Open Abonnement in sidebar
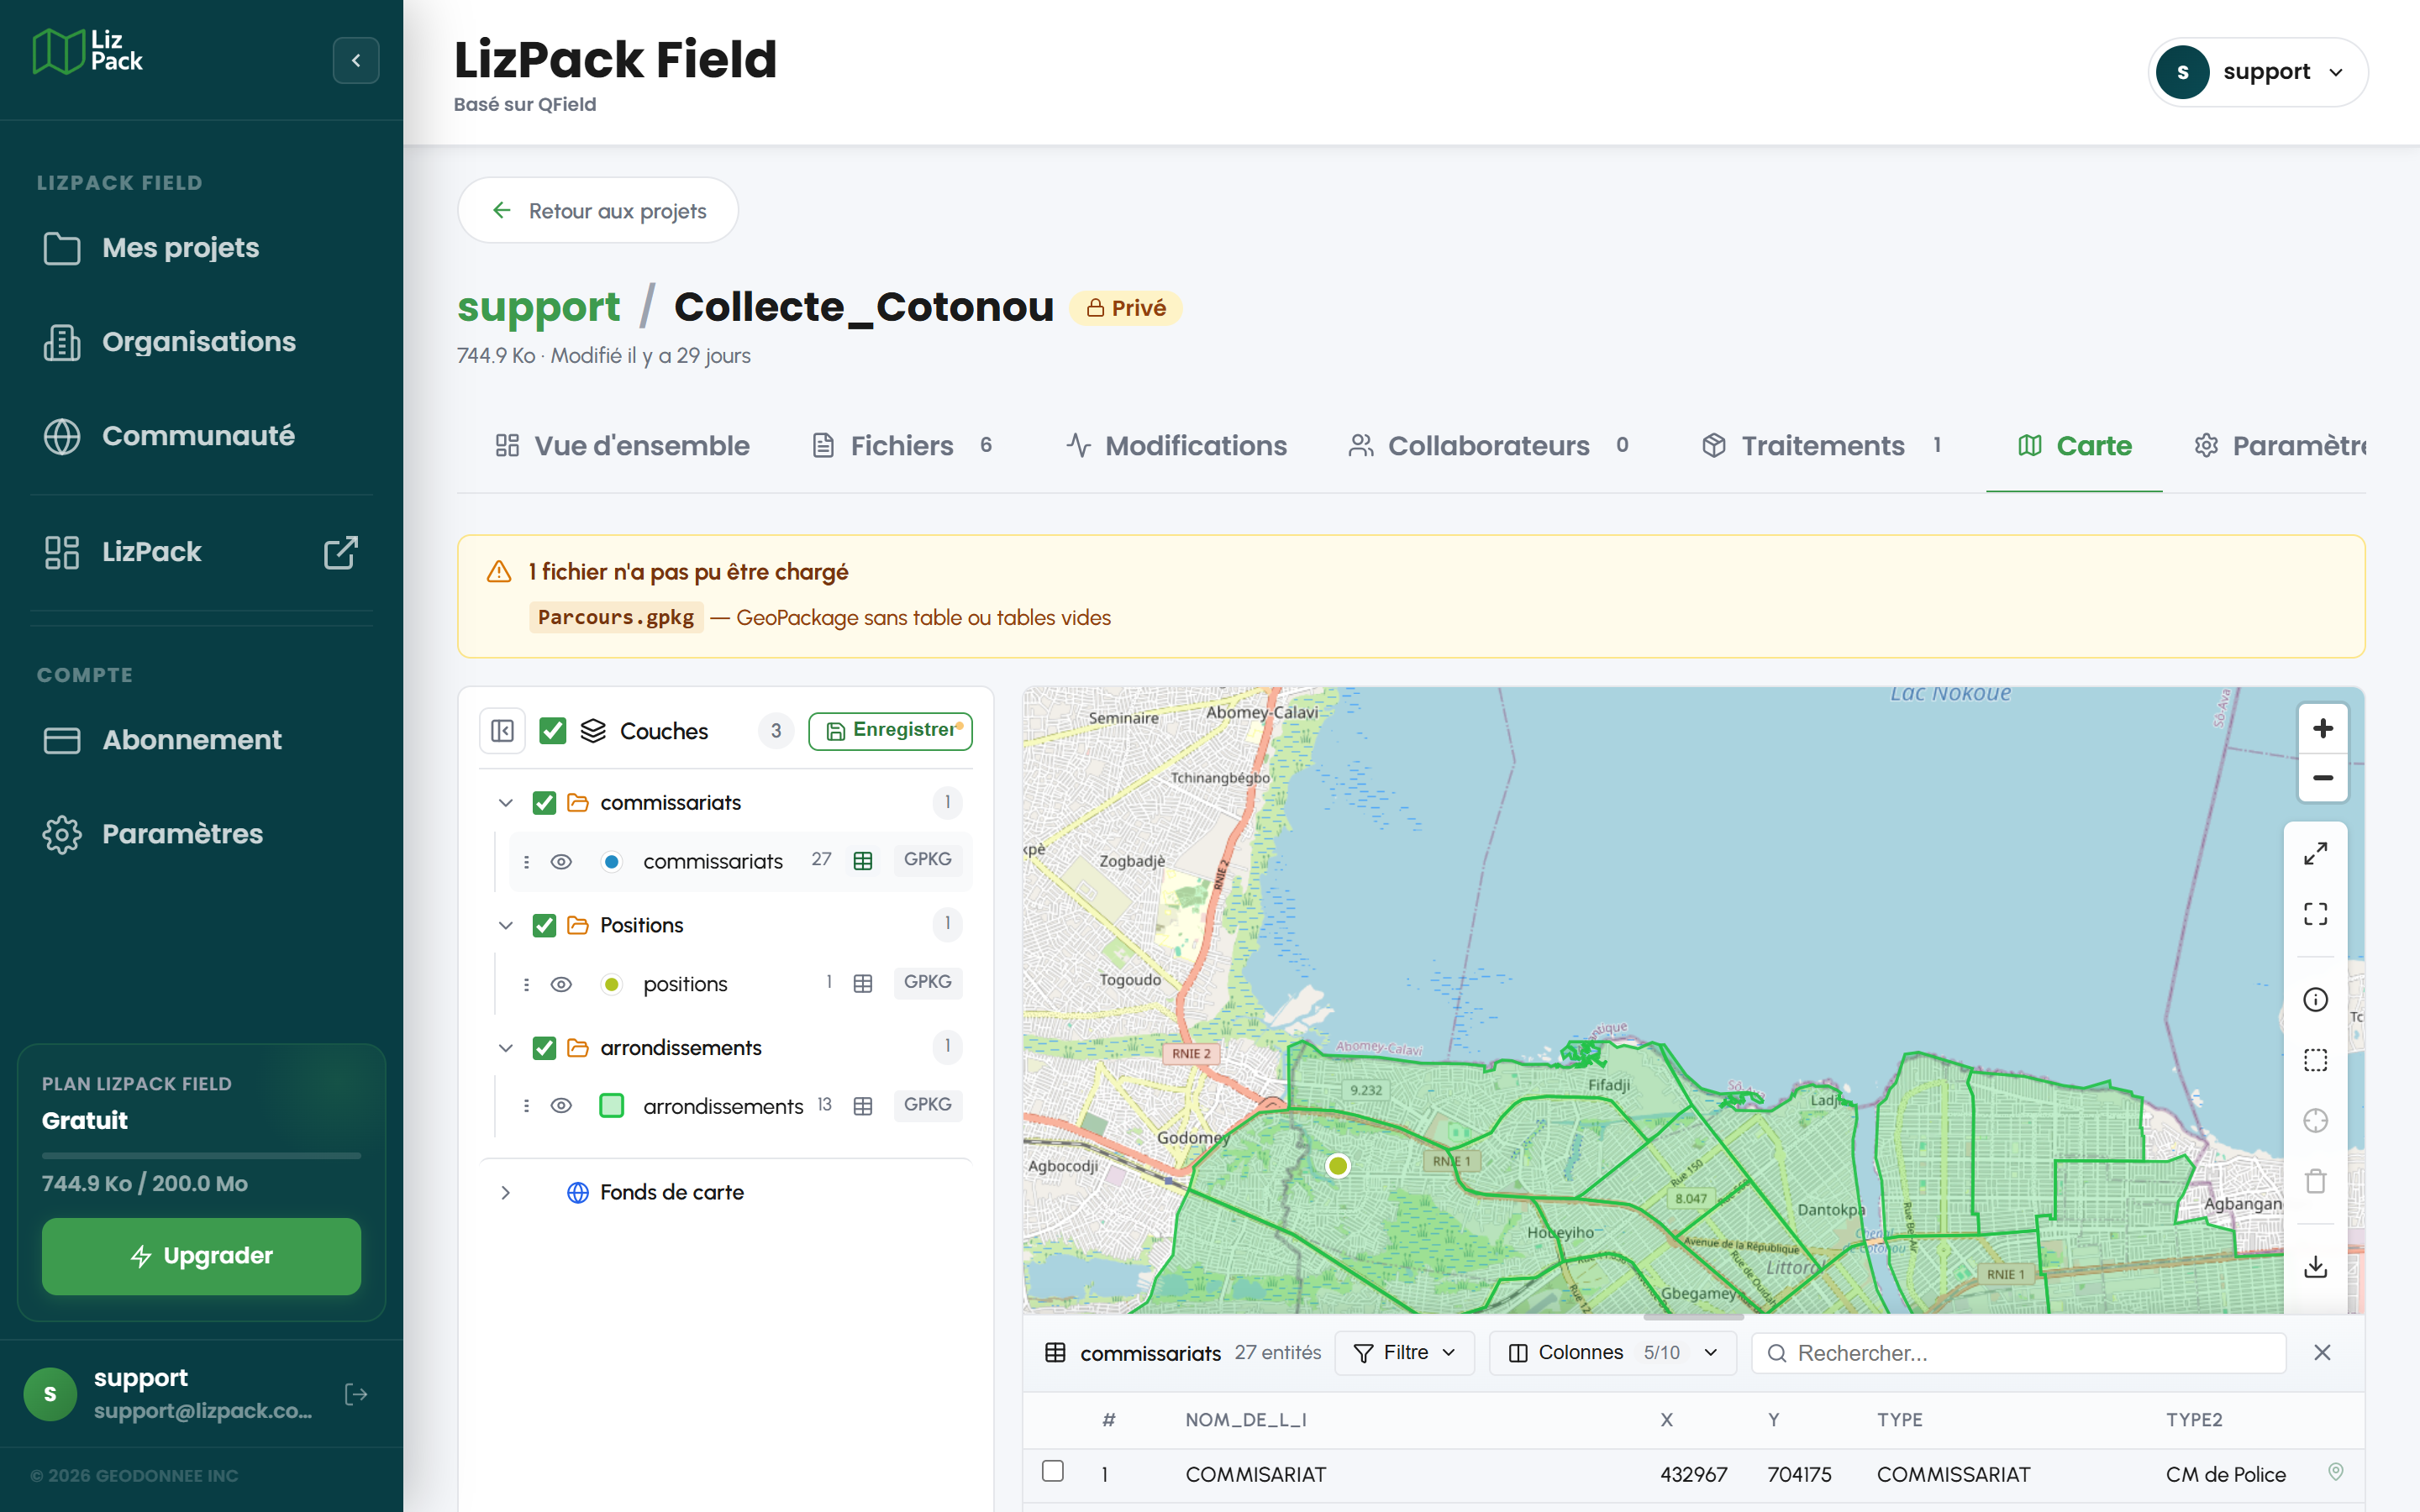Image resolution: width=2420 pixels, height=1512 pixels. pos(201,740)
